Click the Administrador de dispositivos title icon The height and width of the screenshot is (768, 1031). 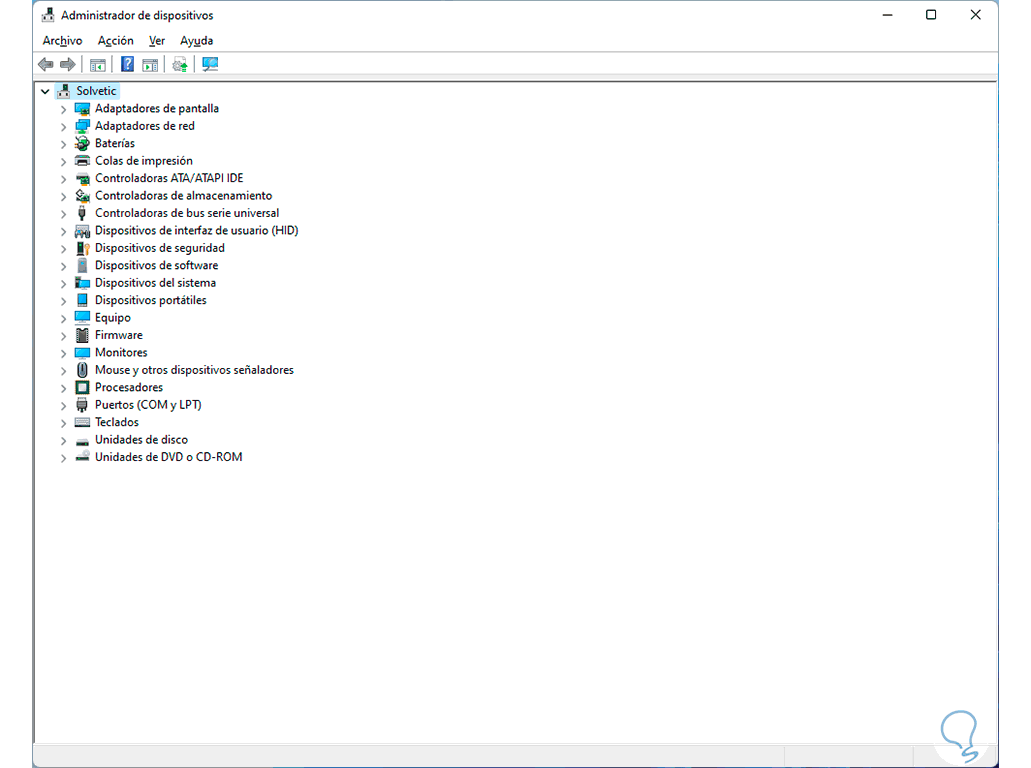coord(48,15)
